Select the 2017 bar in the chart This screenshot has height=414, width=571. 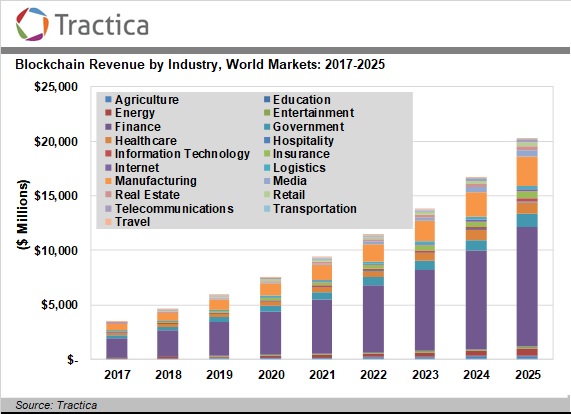117,340
